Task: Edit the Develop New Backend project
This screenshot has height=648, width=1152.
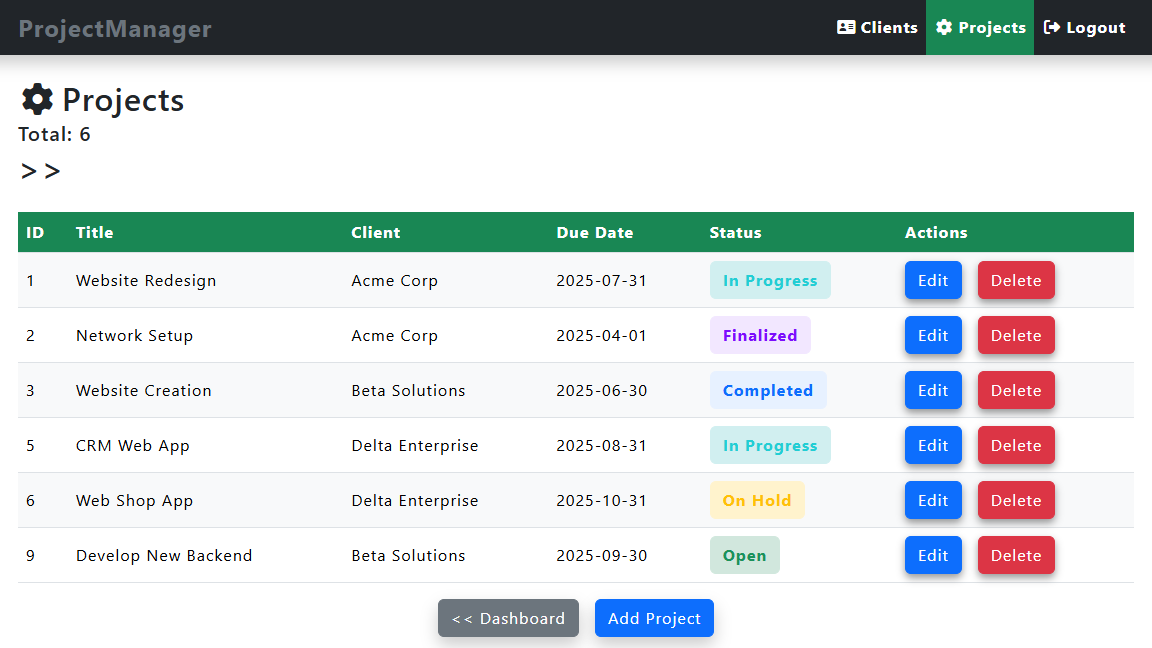Action: point(933,555)
